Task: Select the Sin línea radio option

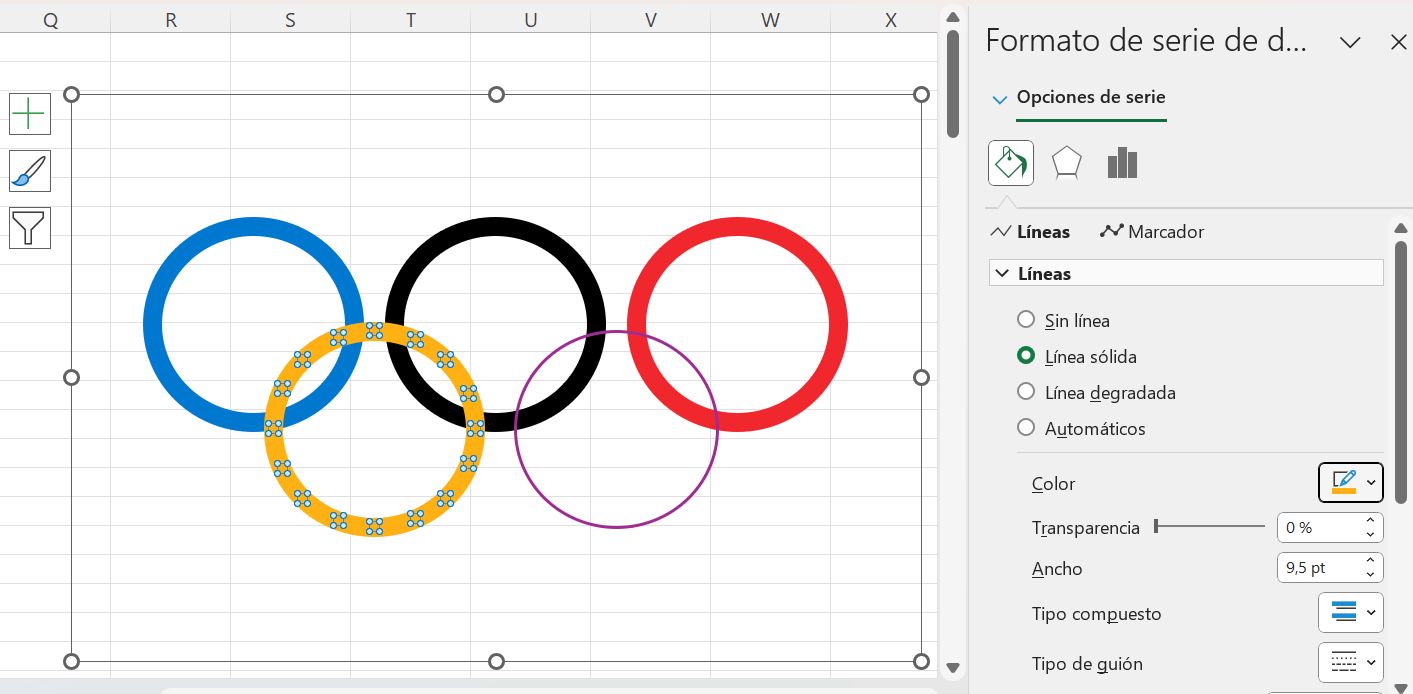Action: (1026, 320)
